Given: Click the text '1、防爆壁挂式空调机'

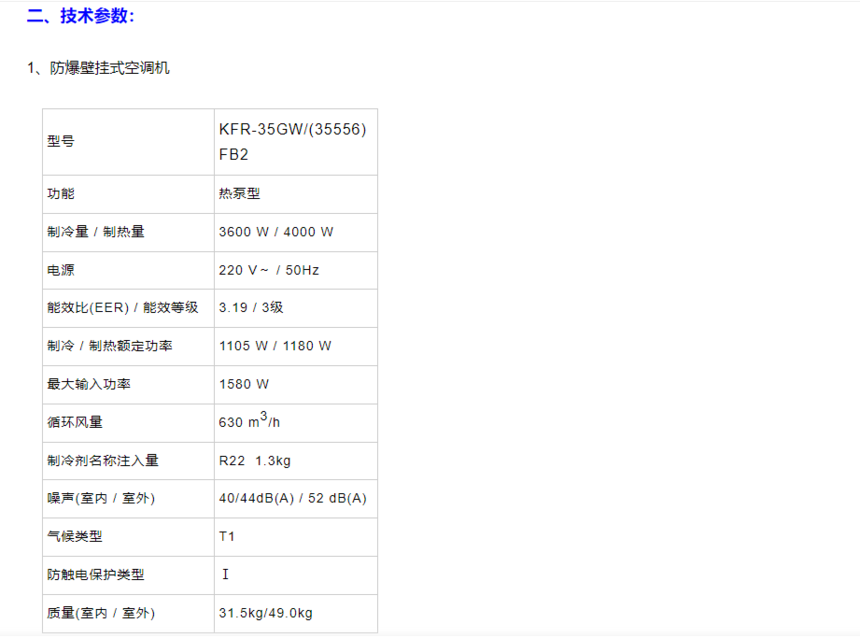Looking at the screenshot, I should tap(98, 68).
